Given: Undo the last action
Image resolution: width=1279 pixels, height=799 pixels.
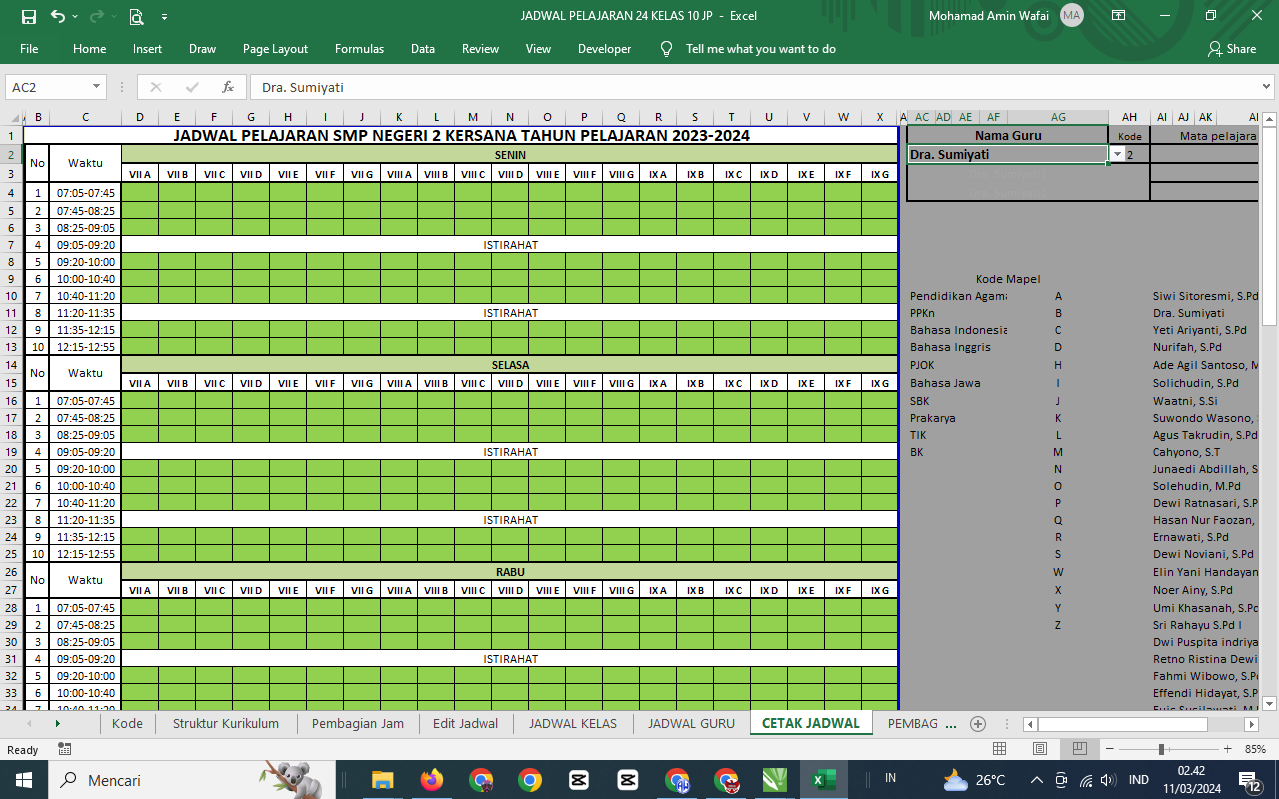Looking at the screenshot, I should (x=58, y=16).
